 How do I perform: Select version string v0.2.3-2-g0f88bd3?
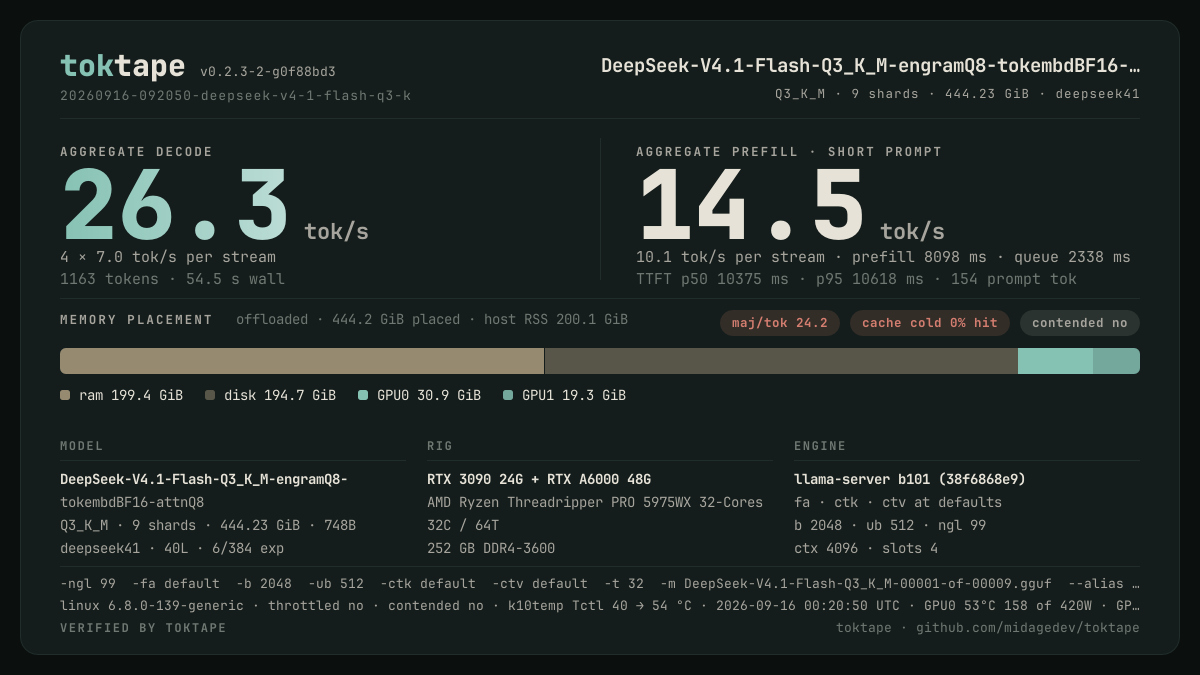point(268,72)
